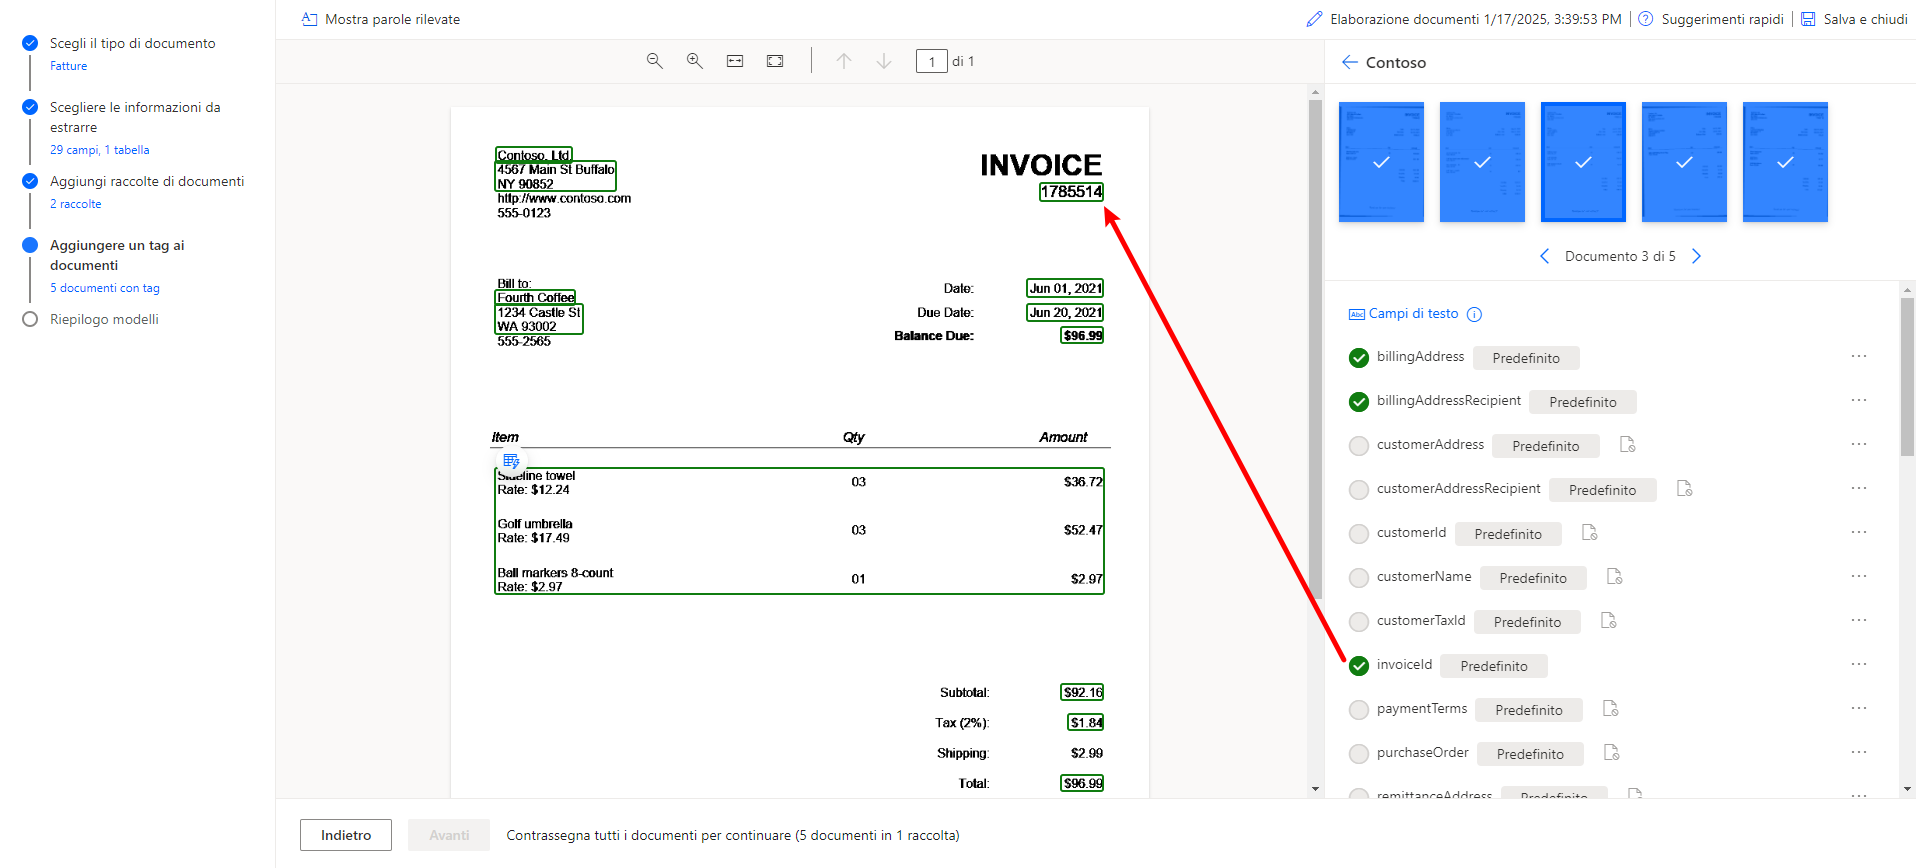
Task: Go to next page with down arrow
Action: click(x=884, y=61)
